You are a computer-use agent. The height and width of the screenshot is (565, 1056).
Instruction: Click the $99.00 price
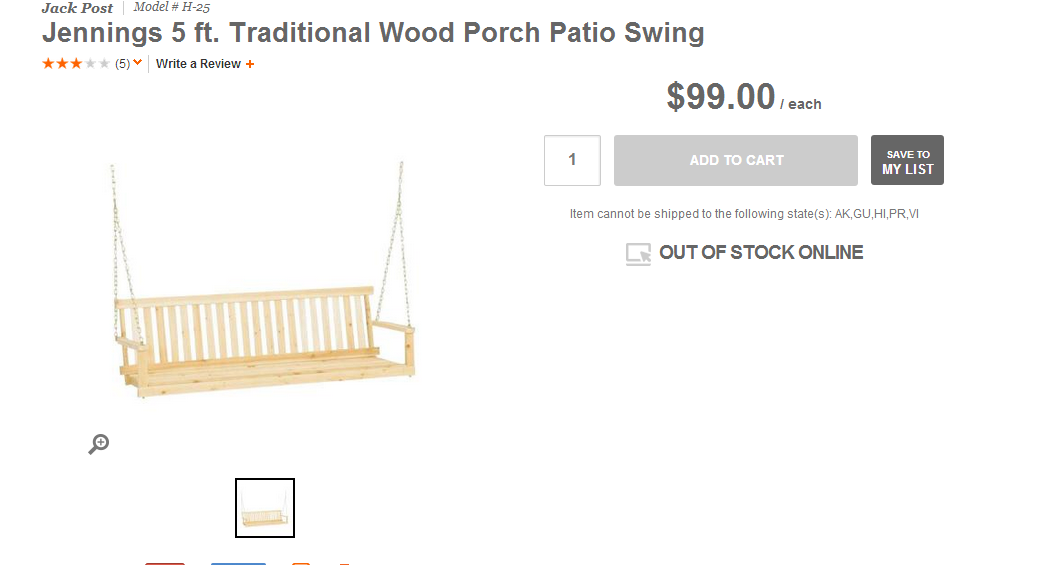coord(721,97)
